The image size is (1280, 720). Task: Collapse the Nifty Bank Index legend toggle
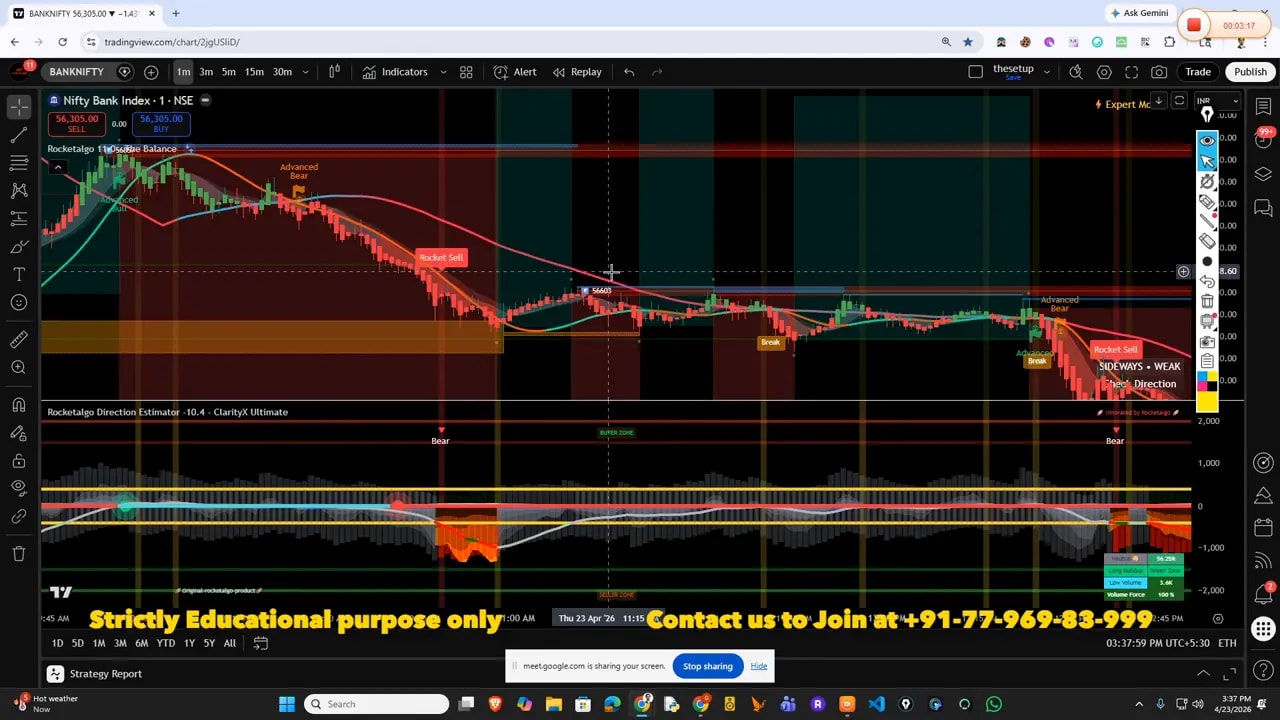[x=205, y=100]
